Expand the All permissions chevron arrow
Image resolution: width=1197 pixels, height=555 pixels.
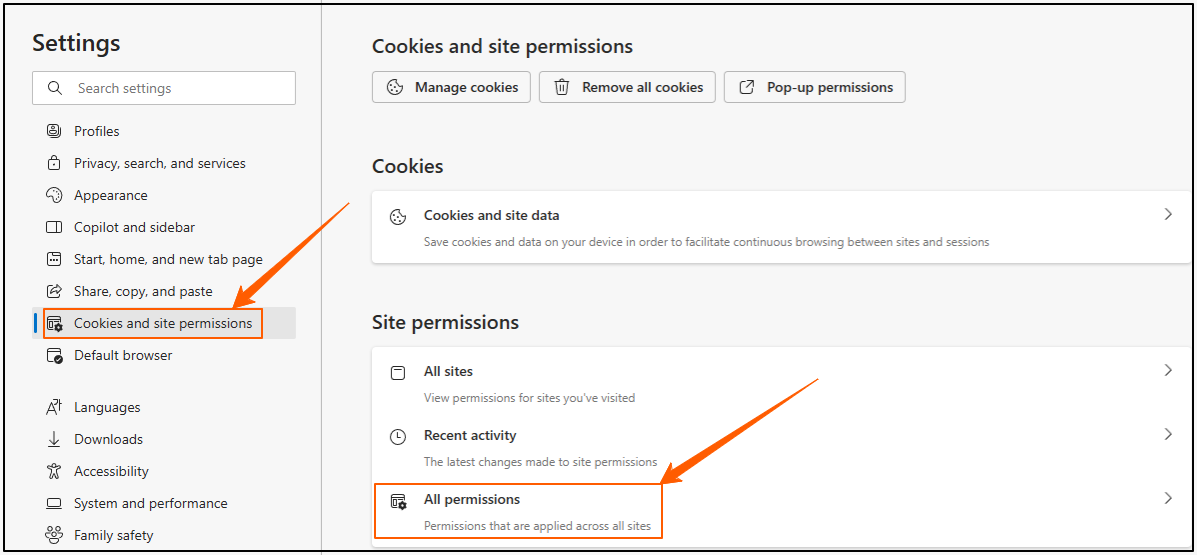1167,499
